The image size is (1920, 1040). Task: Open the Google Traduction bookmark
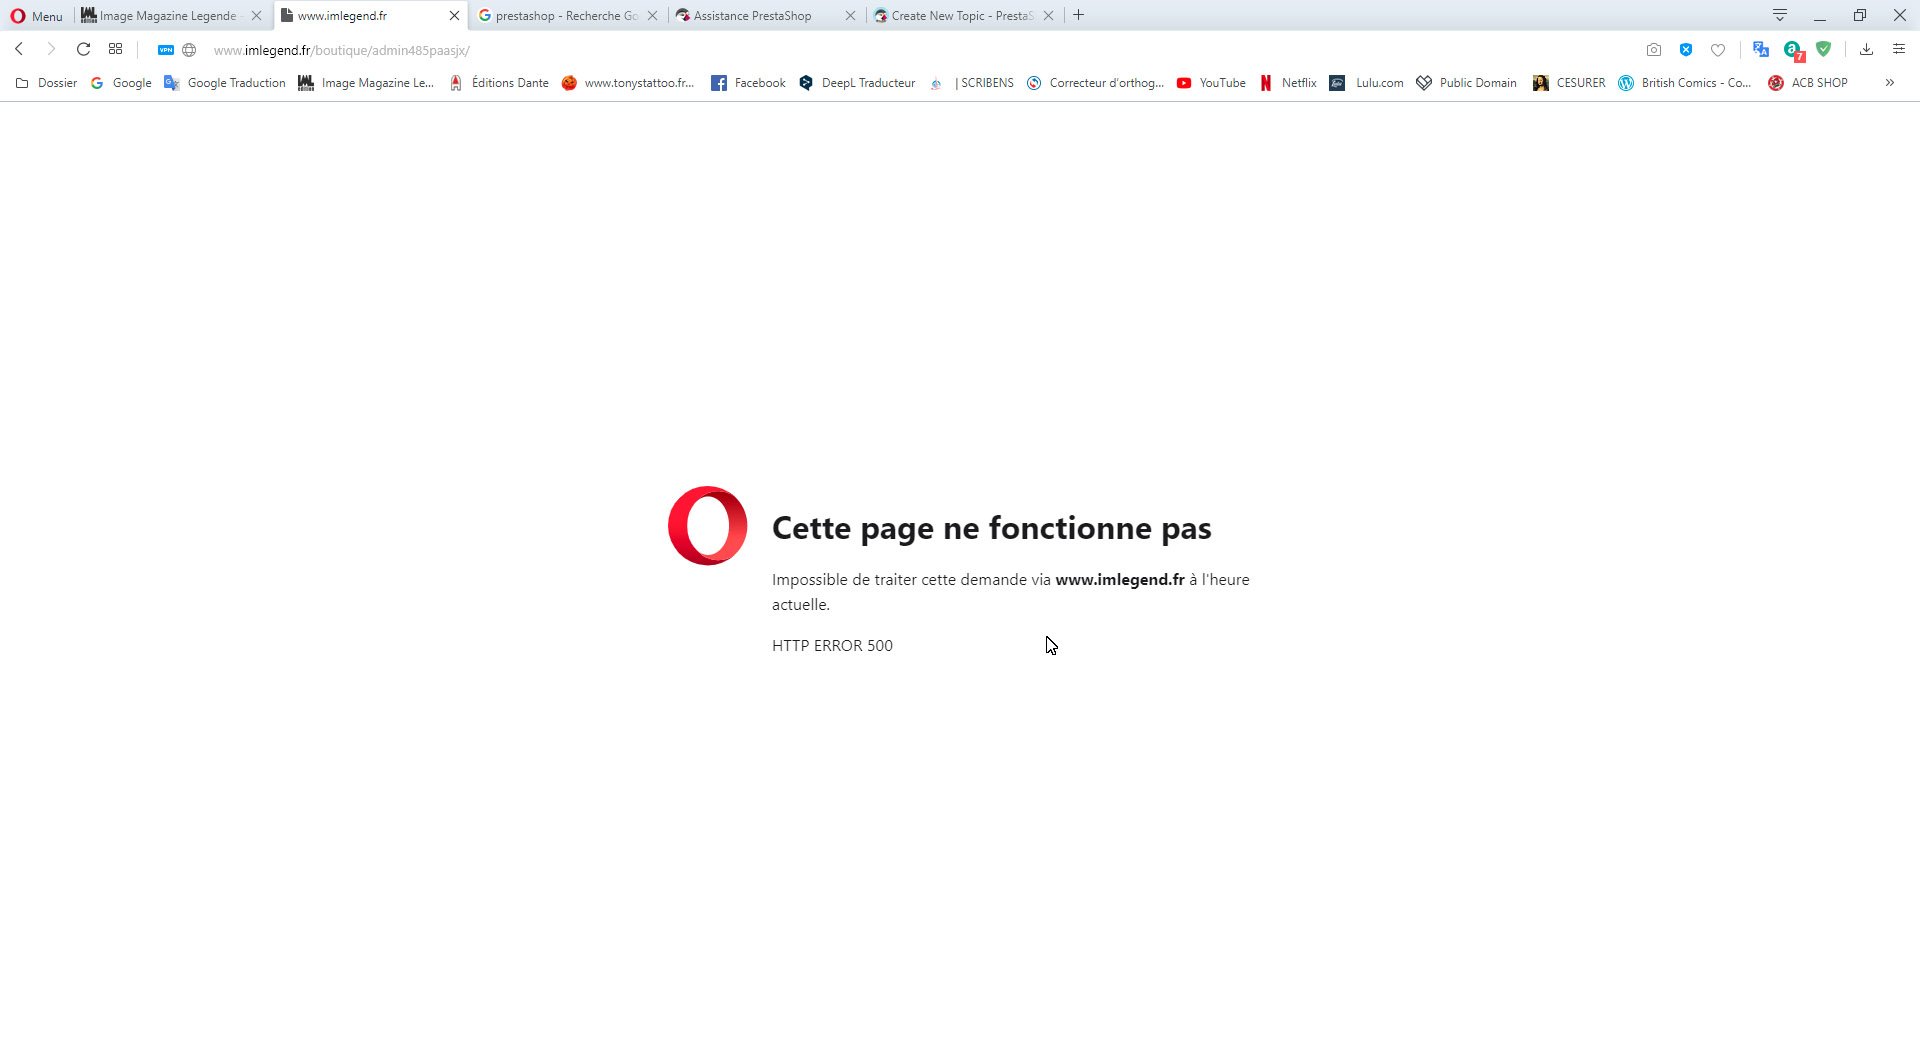pos(225,83)
